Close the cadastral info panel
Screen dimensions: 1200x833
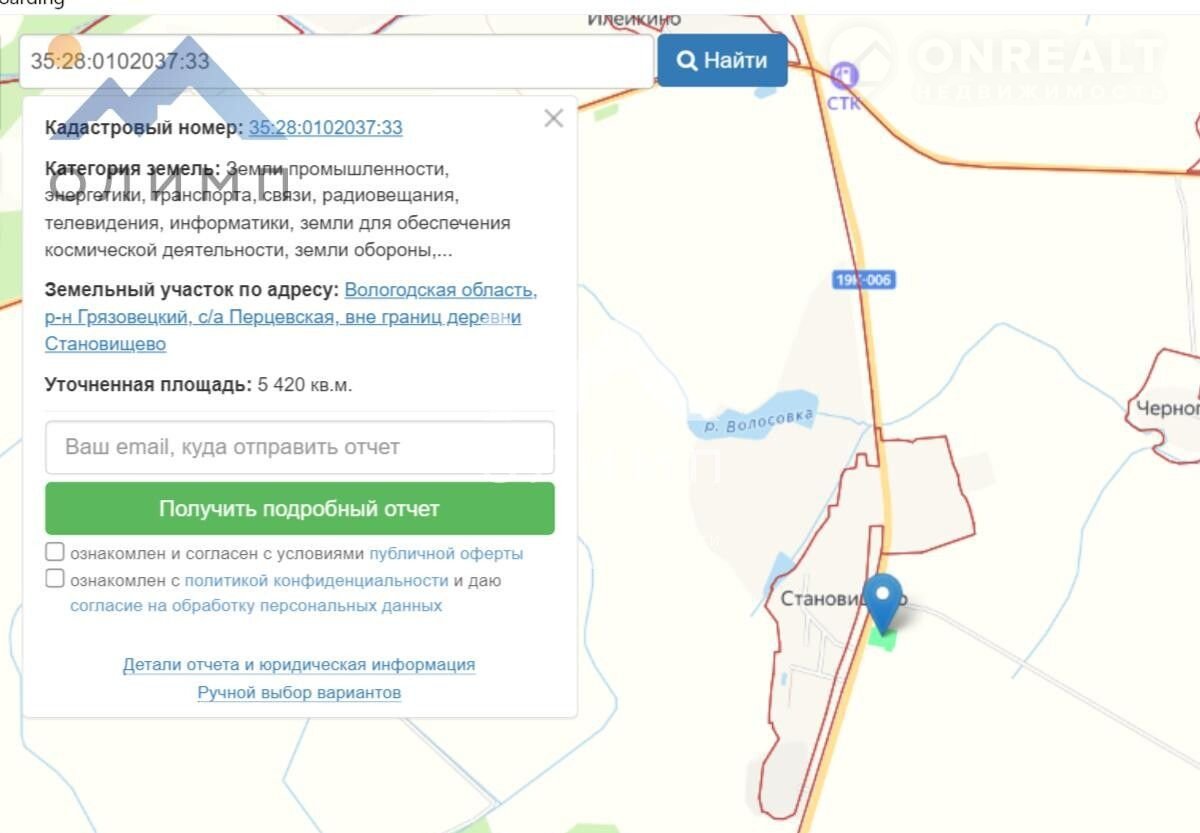pyautogui.click(x=554, y=119)
